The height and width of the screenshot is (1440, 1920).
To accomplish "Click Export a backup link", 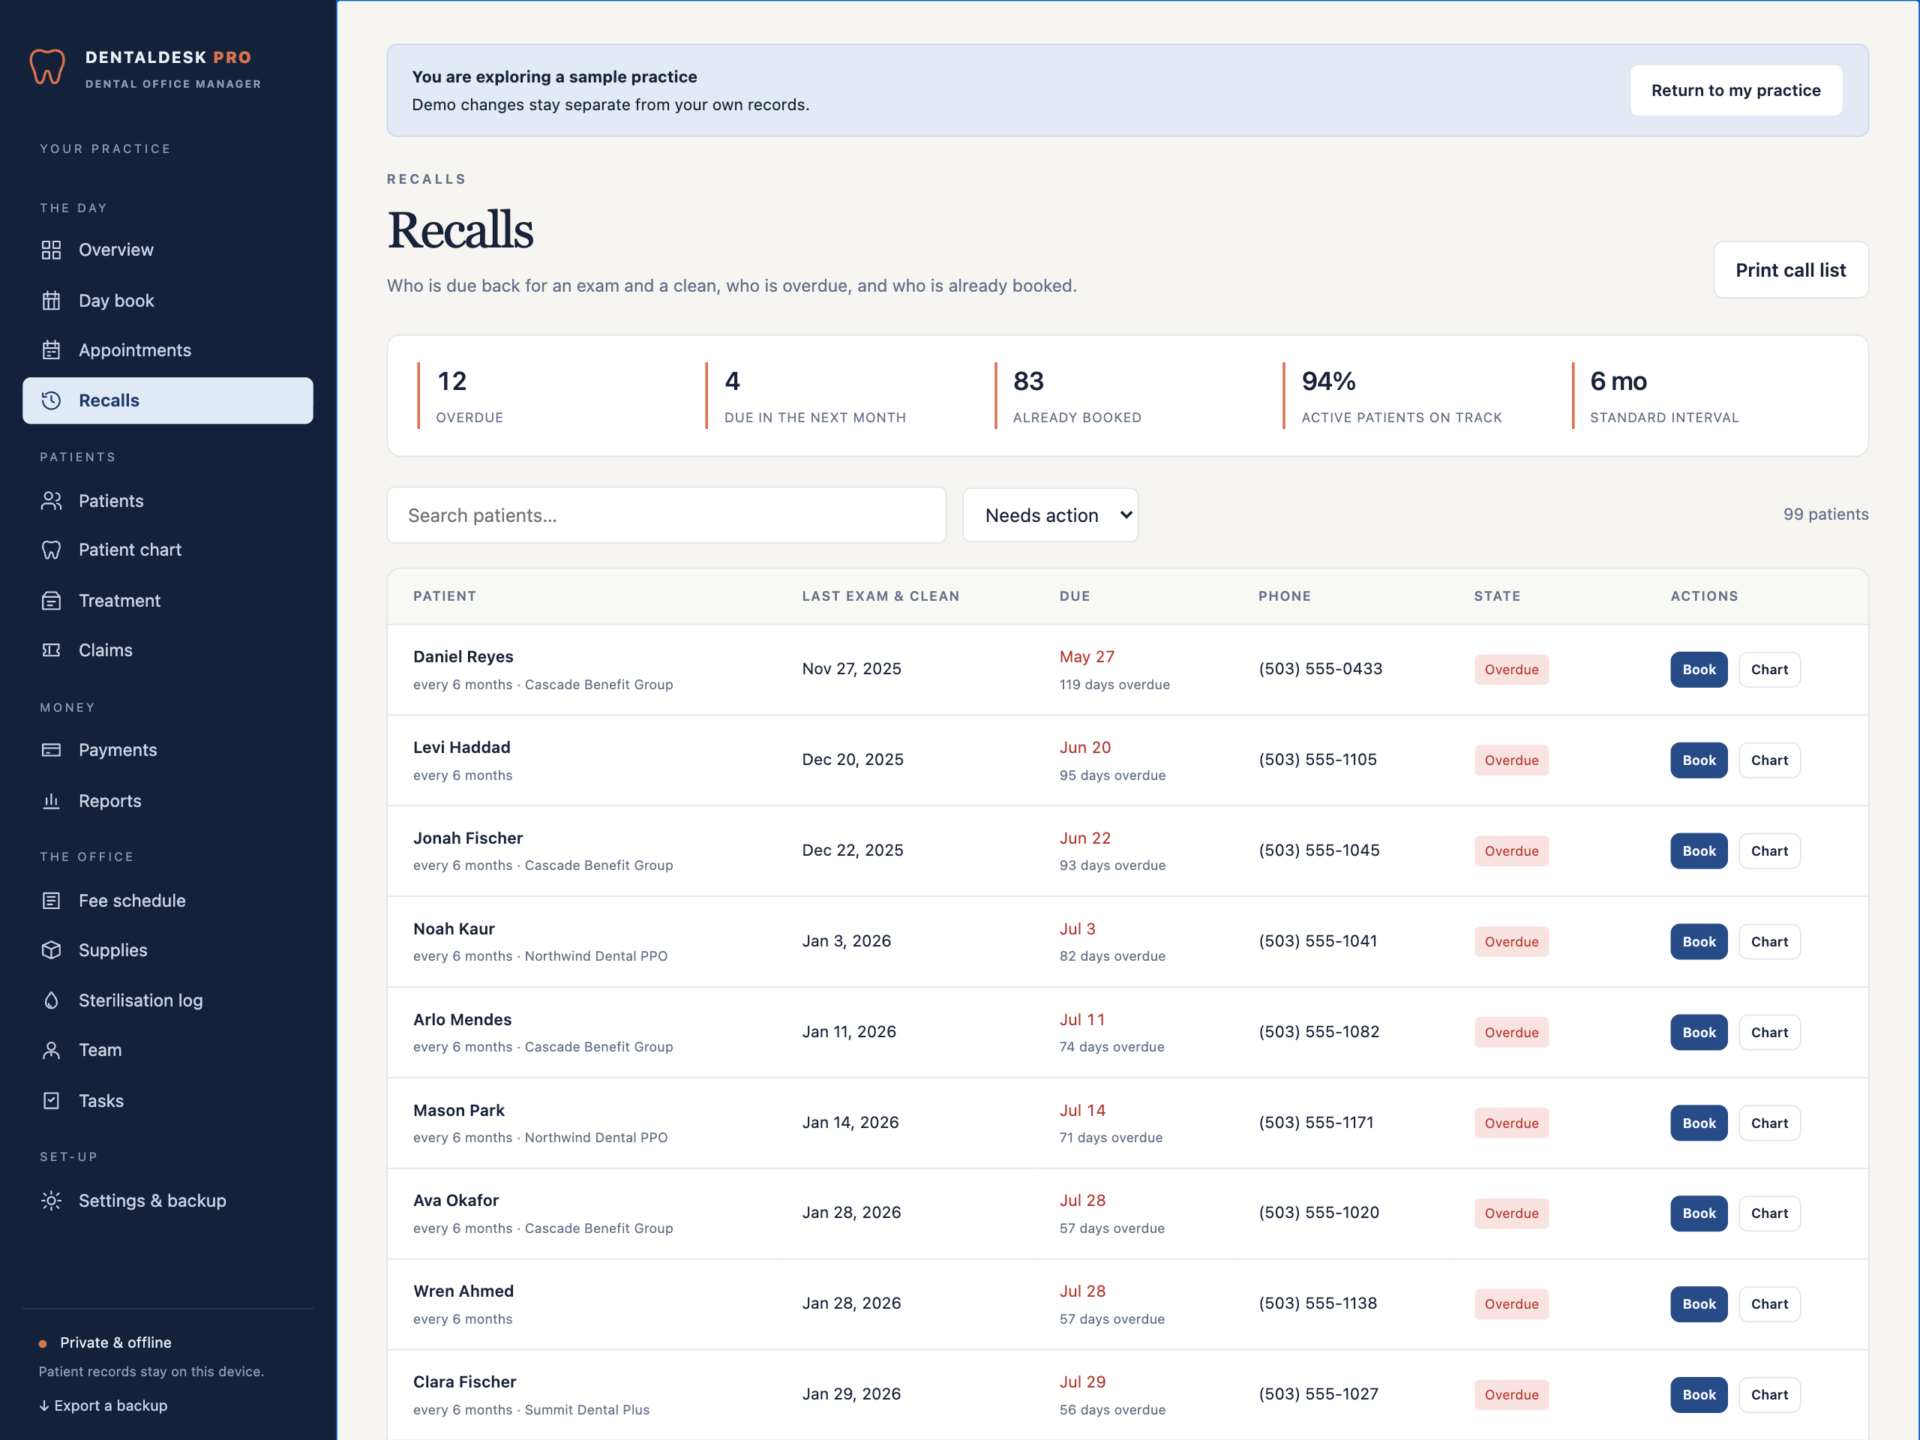I will click(x=103, y=1405).
